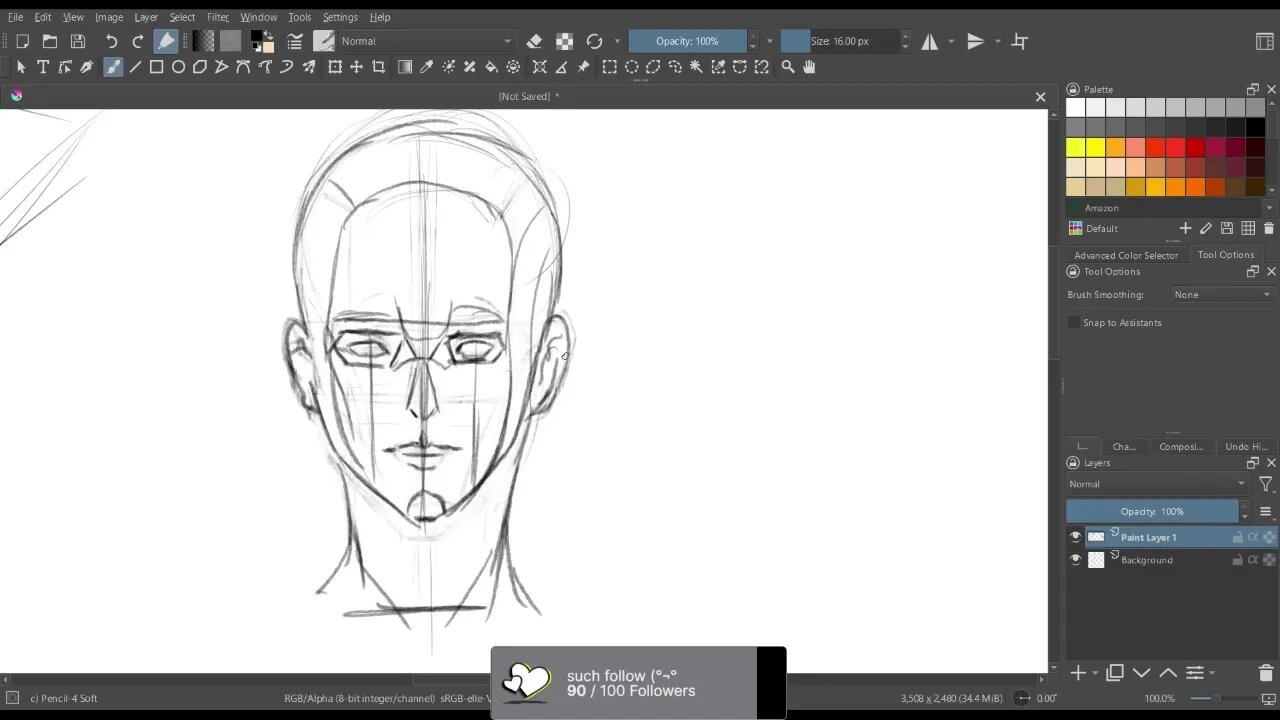Viewport: 1280px width, 720px height.
Task: Open the gradient fill chooser
Action: click(x=204, y=41)
